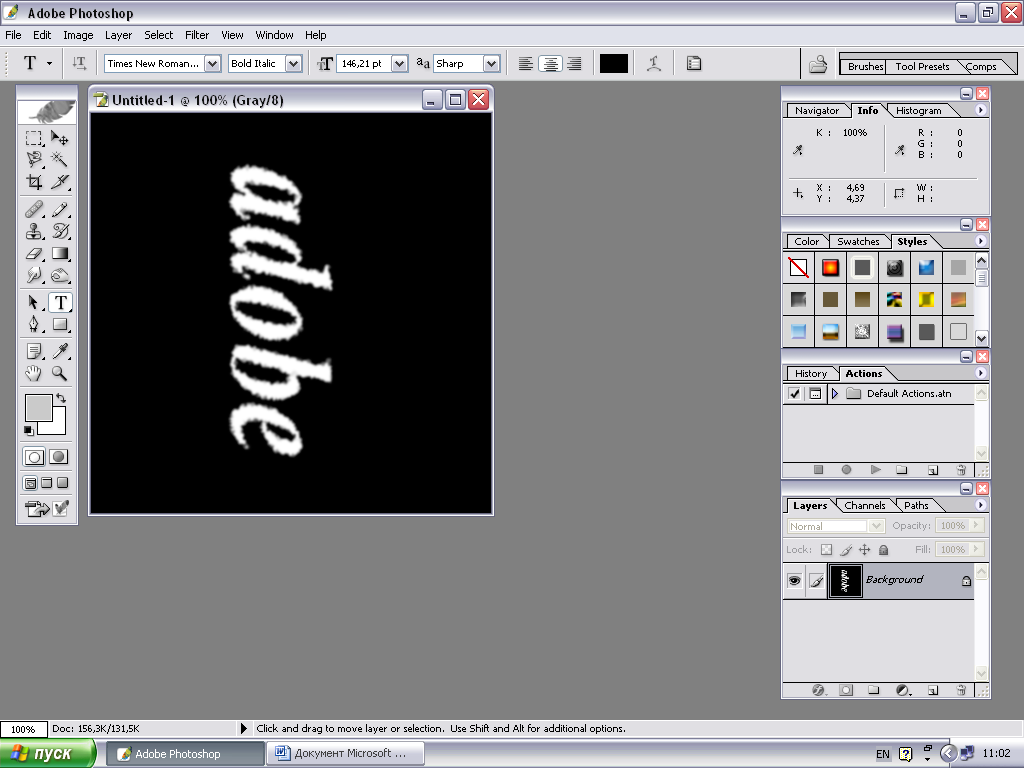
Task: Open Документ Microsoft taskbar button
Action: tap(346, 754)
